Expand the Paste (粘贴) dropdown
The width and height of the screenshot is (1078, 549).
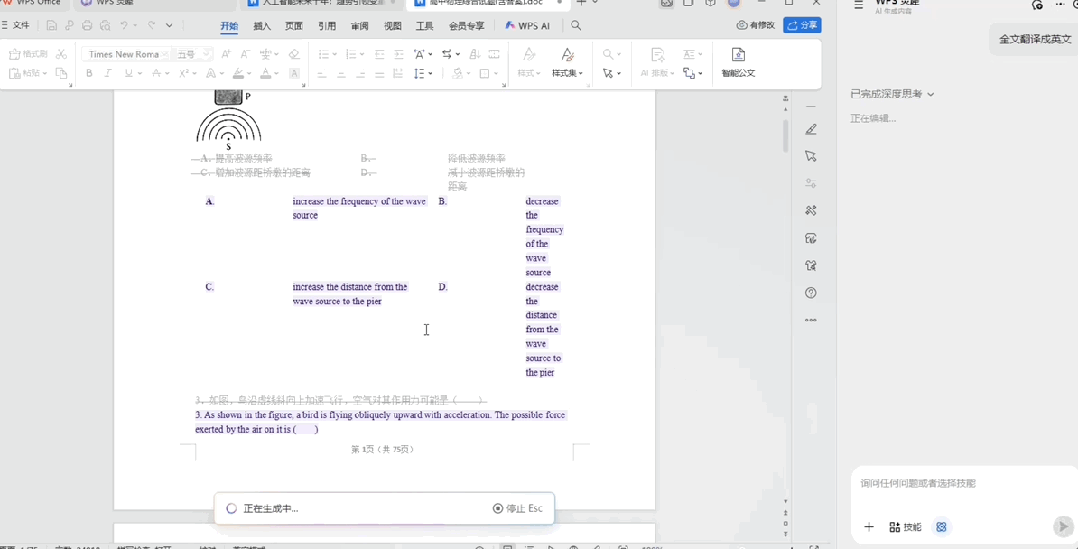coord(45,73)
